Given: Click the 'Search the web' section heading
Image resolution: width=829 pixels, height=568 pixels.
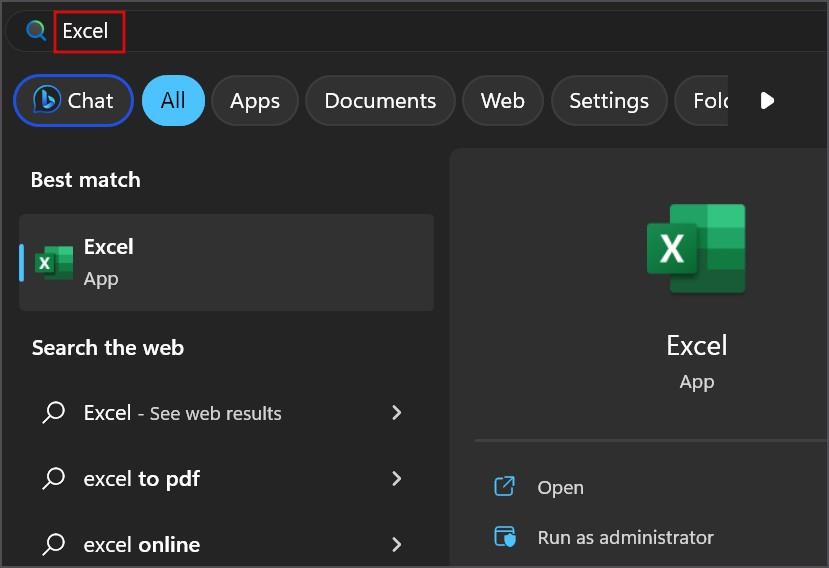Looking at the screenshot, I should 108,347.
